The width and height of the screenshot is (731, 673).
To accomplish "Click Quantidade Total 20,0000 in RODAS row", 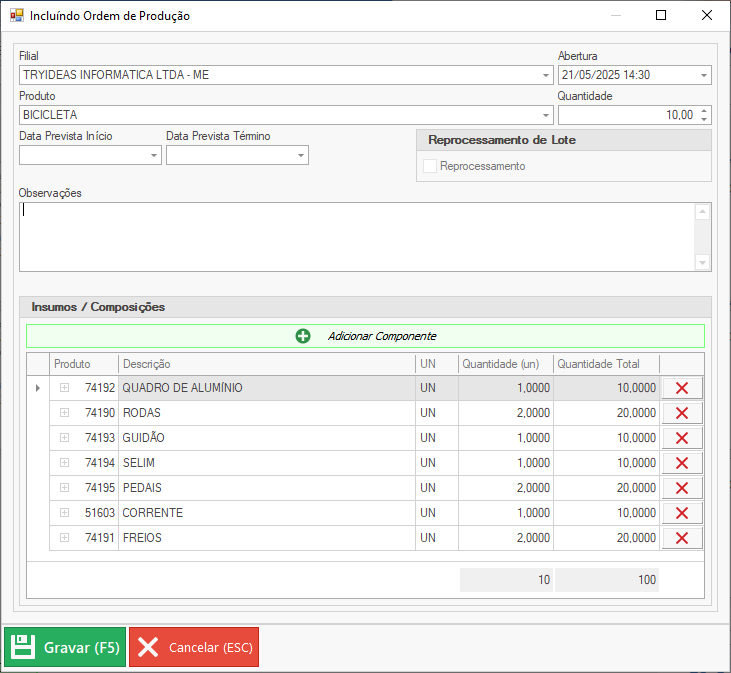I will click(607, 413).
